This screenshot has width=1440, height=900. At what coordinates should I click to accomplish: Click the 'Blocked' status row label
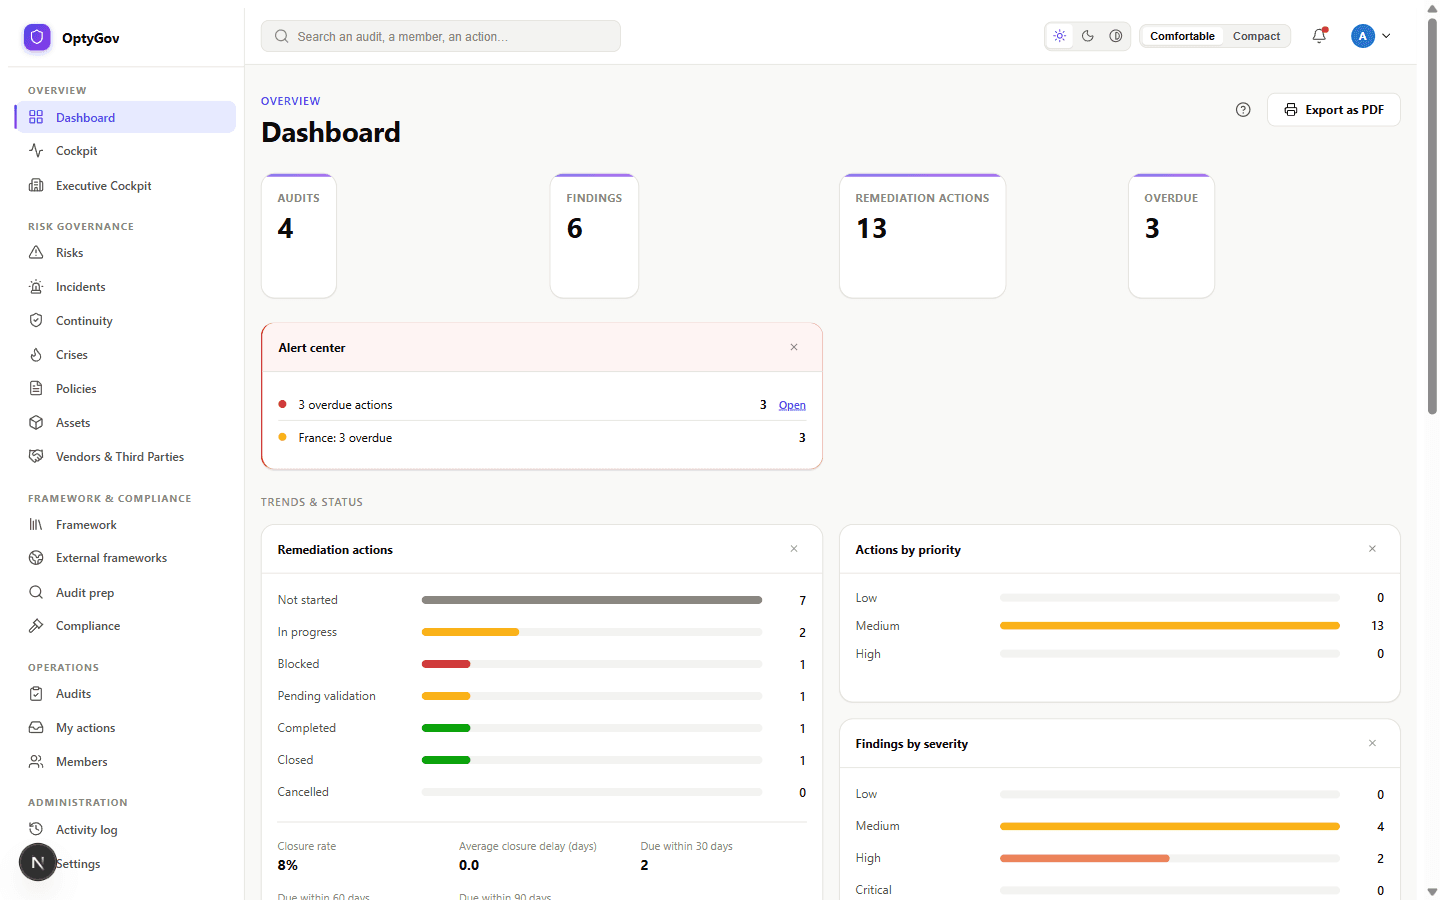tap(298, 664)
